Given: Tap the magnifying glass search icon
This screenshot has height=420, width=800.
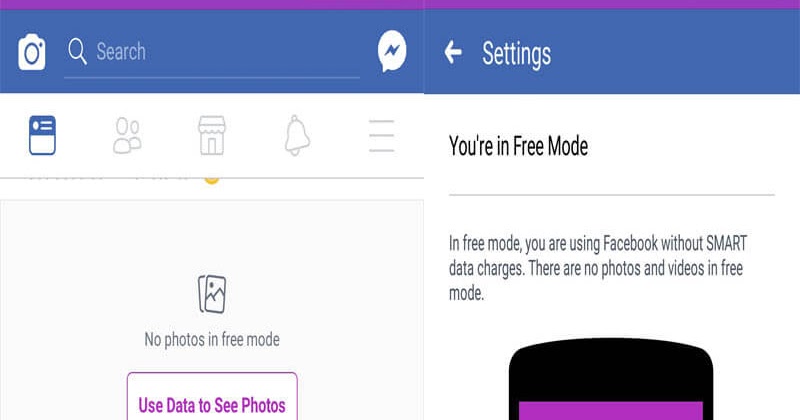Looking at the screenshot, I should point(78,51).
